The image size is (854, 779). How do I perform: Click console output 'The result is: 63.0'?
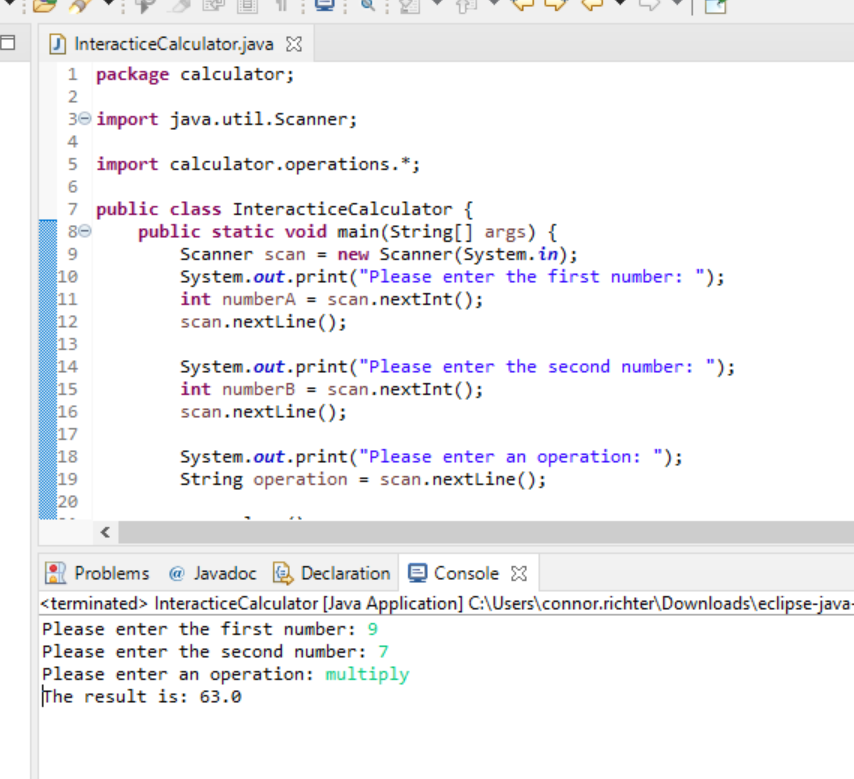click(x=142, y=697)
